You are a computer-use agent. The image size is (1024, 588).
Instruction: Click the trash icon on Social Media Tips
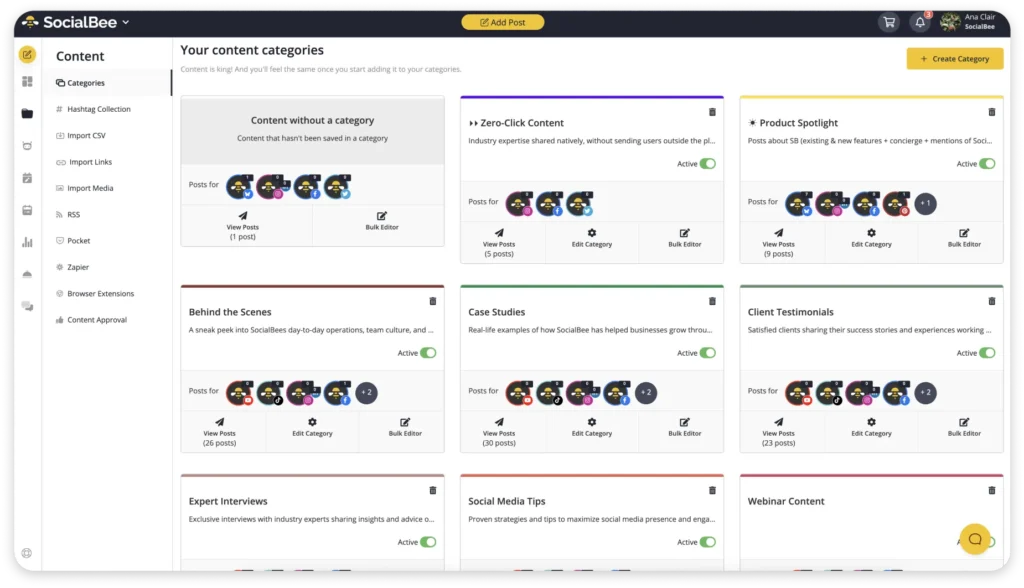point(712,490)
